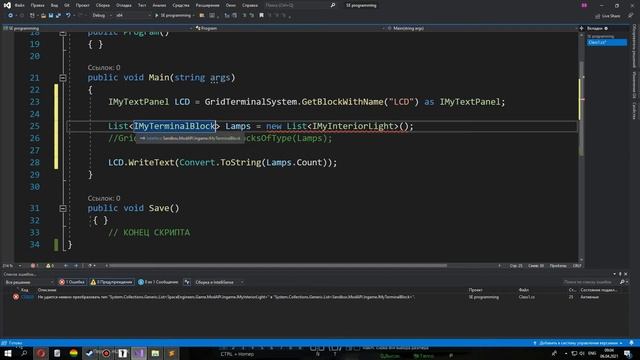Open the Отладка menu
The image size is (640, 360).
(x=123, y=5)
